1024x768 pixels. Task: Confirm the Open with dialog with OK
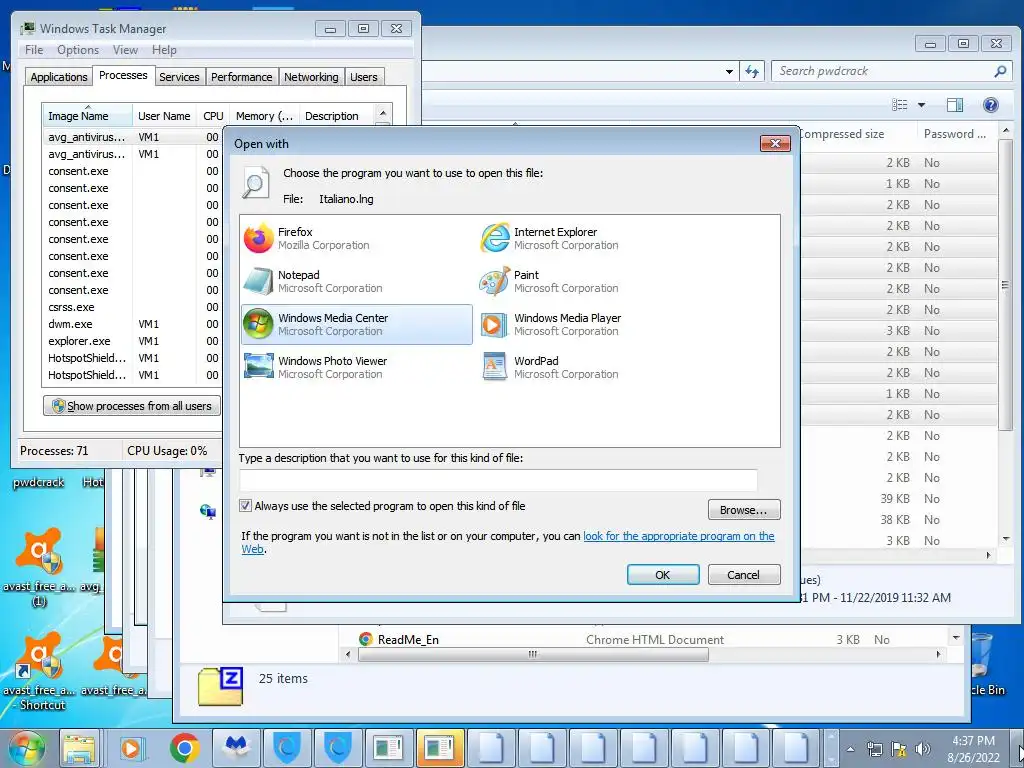click(x=663, y=575)
